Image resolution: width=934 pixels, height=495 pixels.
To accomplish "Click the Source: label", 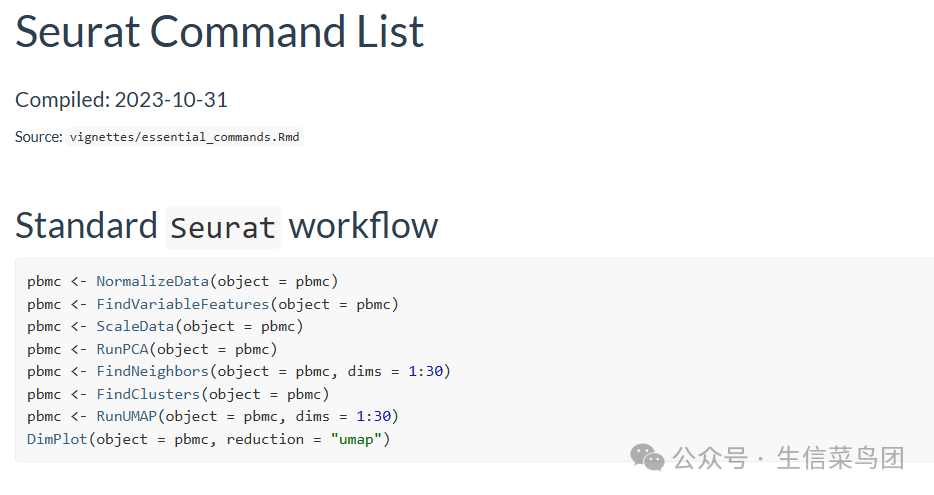I will point(39,137).
